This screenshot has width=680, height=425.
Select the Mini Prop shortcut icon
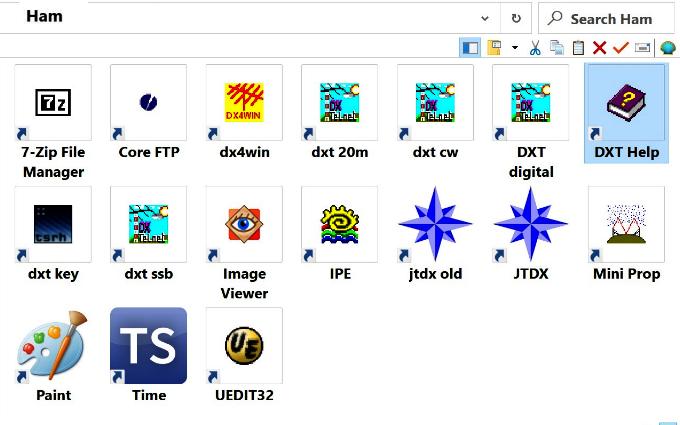pos(626,224)
